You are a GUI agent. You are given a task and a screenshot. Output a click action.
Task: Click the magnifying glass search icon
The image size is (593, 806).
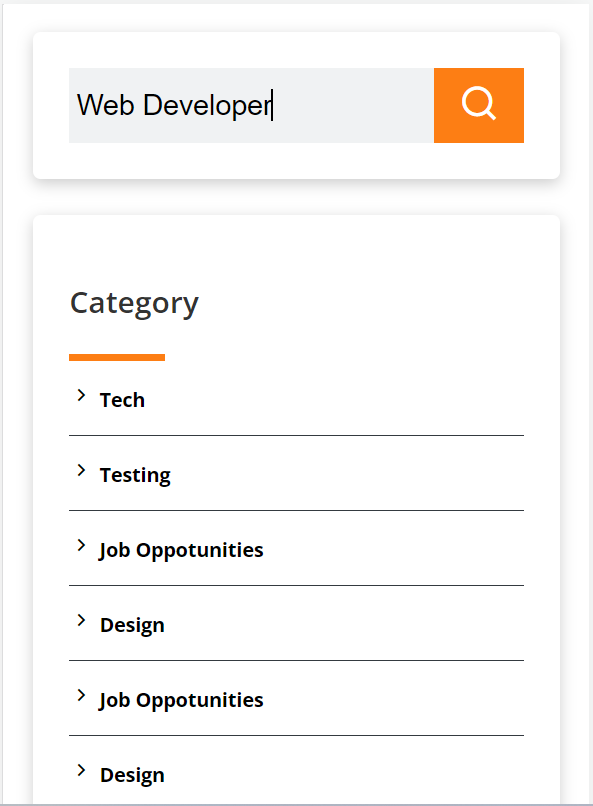pos(478,103)
